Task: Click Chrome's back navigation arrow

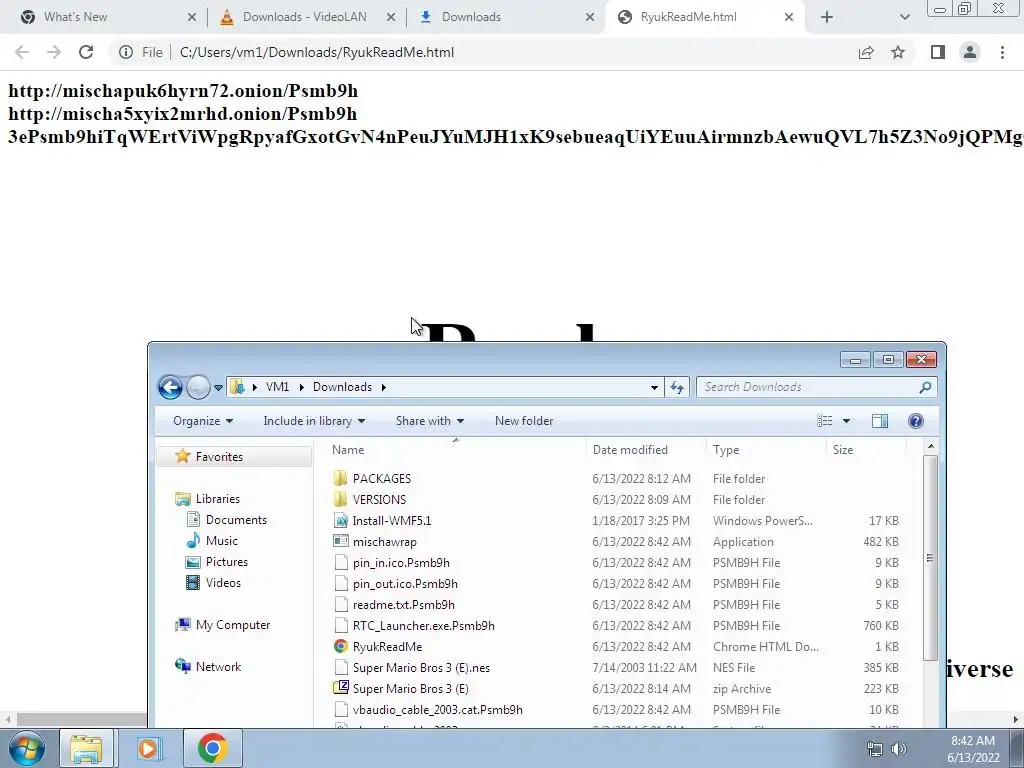Action: tap(22, 52)
